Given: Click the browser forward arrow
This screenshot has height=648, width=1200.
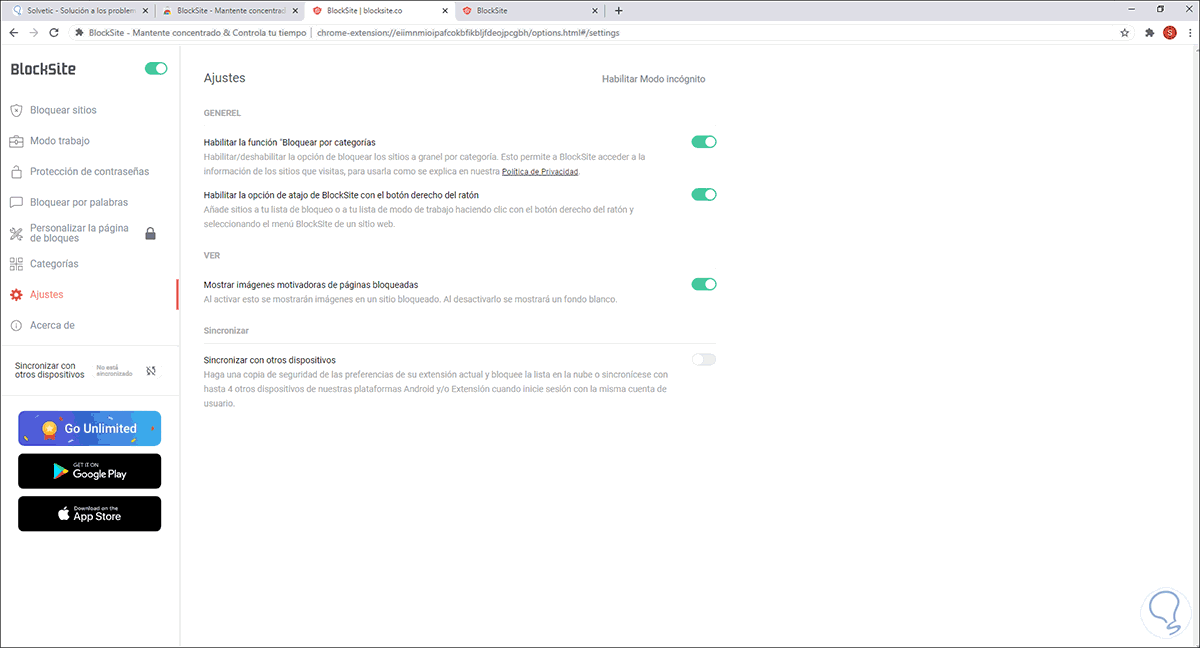Looking at the screenshot, I should coord(34,32).
